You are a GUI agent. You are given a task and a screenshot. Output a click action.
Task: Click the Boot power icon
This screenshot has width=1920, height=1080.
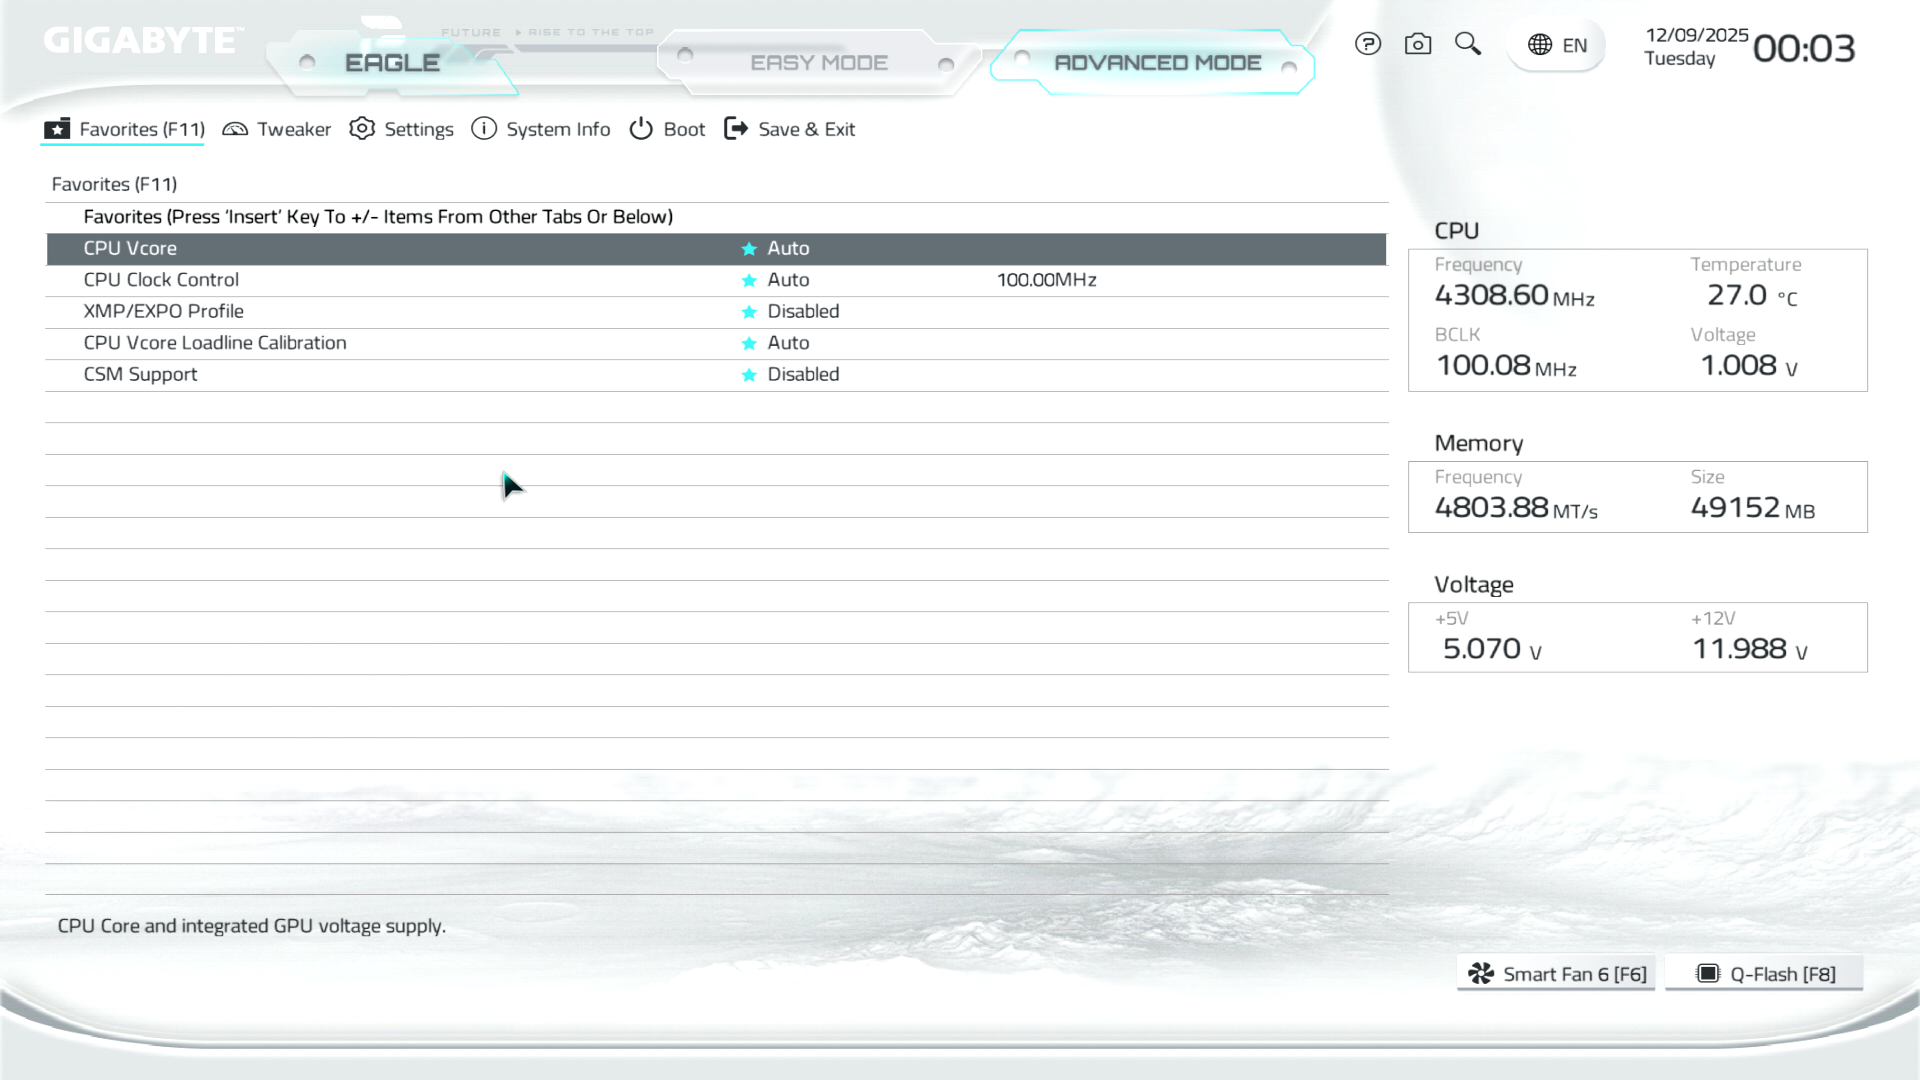[x=641, y=129]
